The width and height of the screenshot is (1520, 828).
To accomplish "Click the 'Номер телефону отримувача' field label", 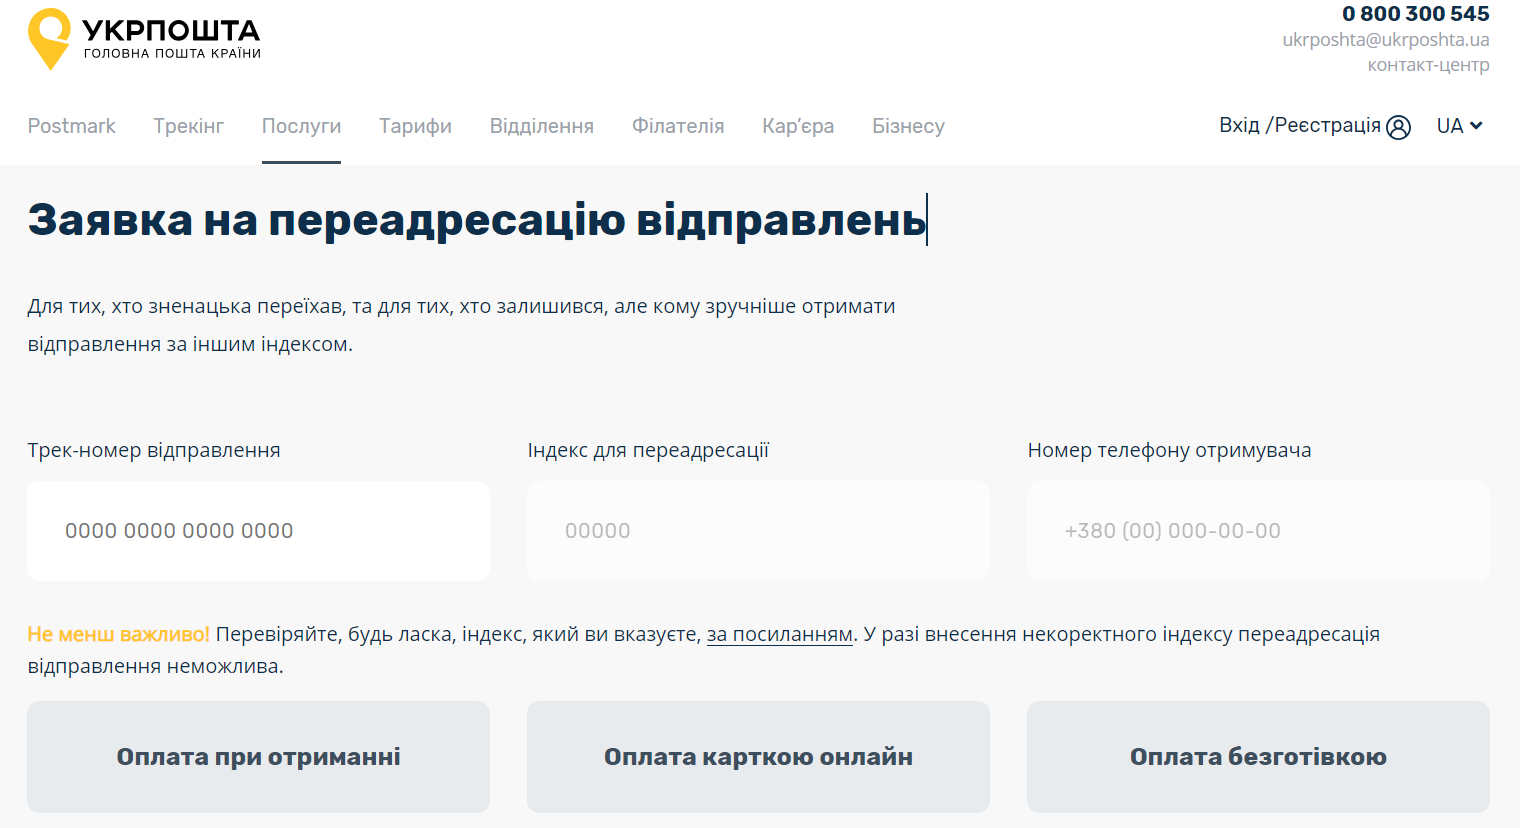I will click(1169, 450).
